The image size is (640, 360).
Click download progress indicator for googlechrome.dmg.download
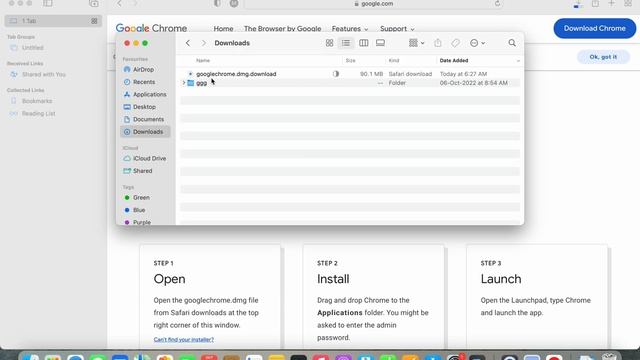pyautogui.click(x=336, y=74)
